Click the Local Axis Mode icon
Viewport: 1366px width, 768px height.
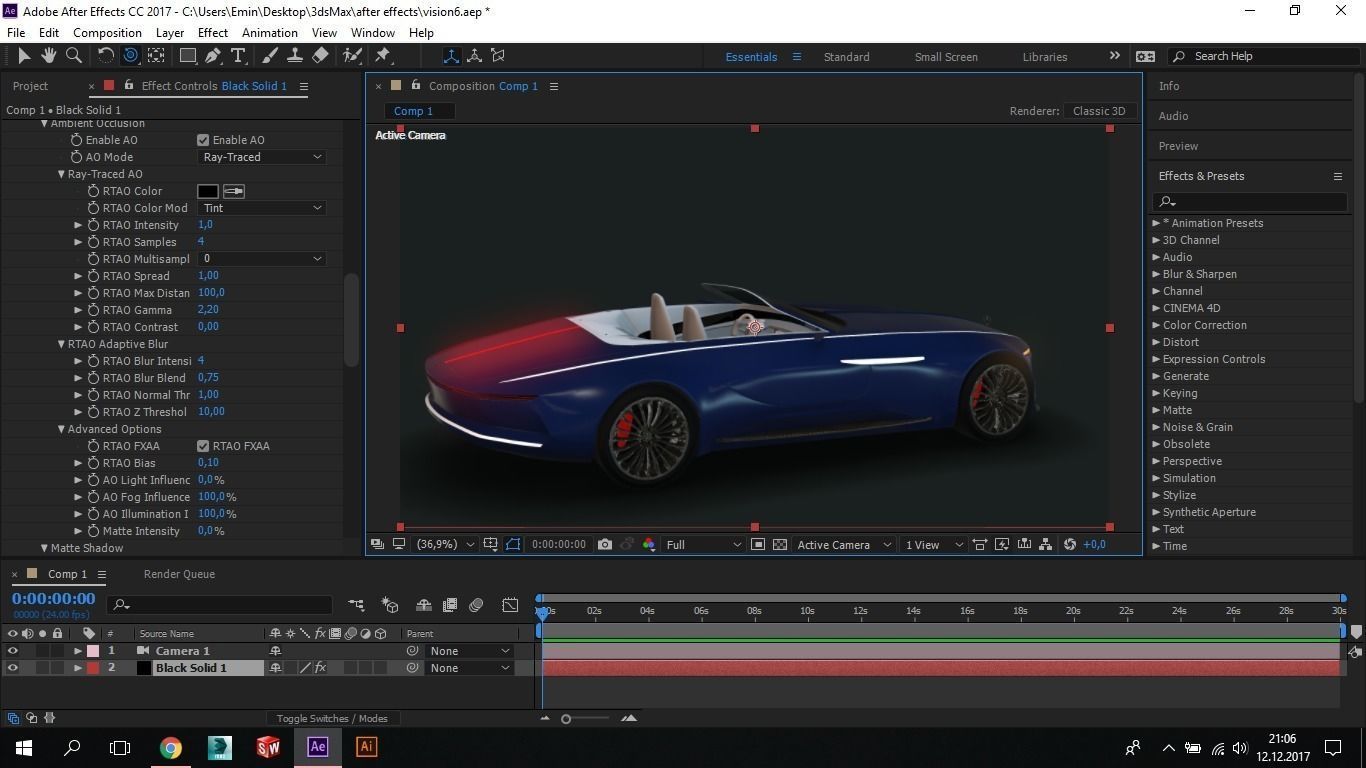(x=451, y=56)
